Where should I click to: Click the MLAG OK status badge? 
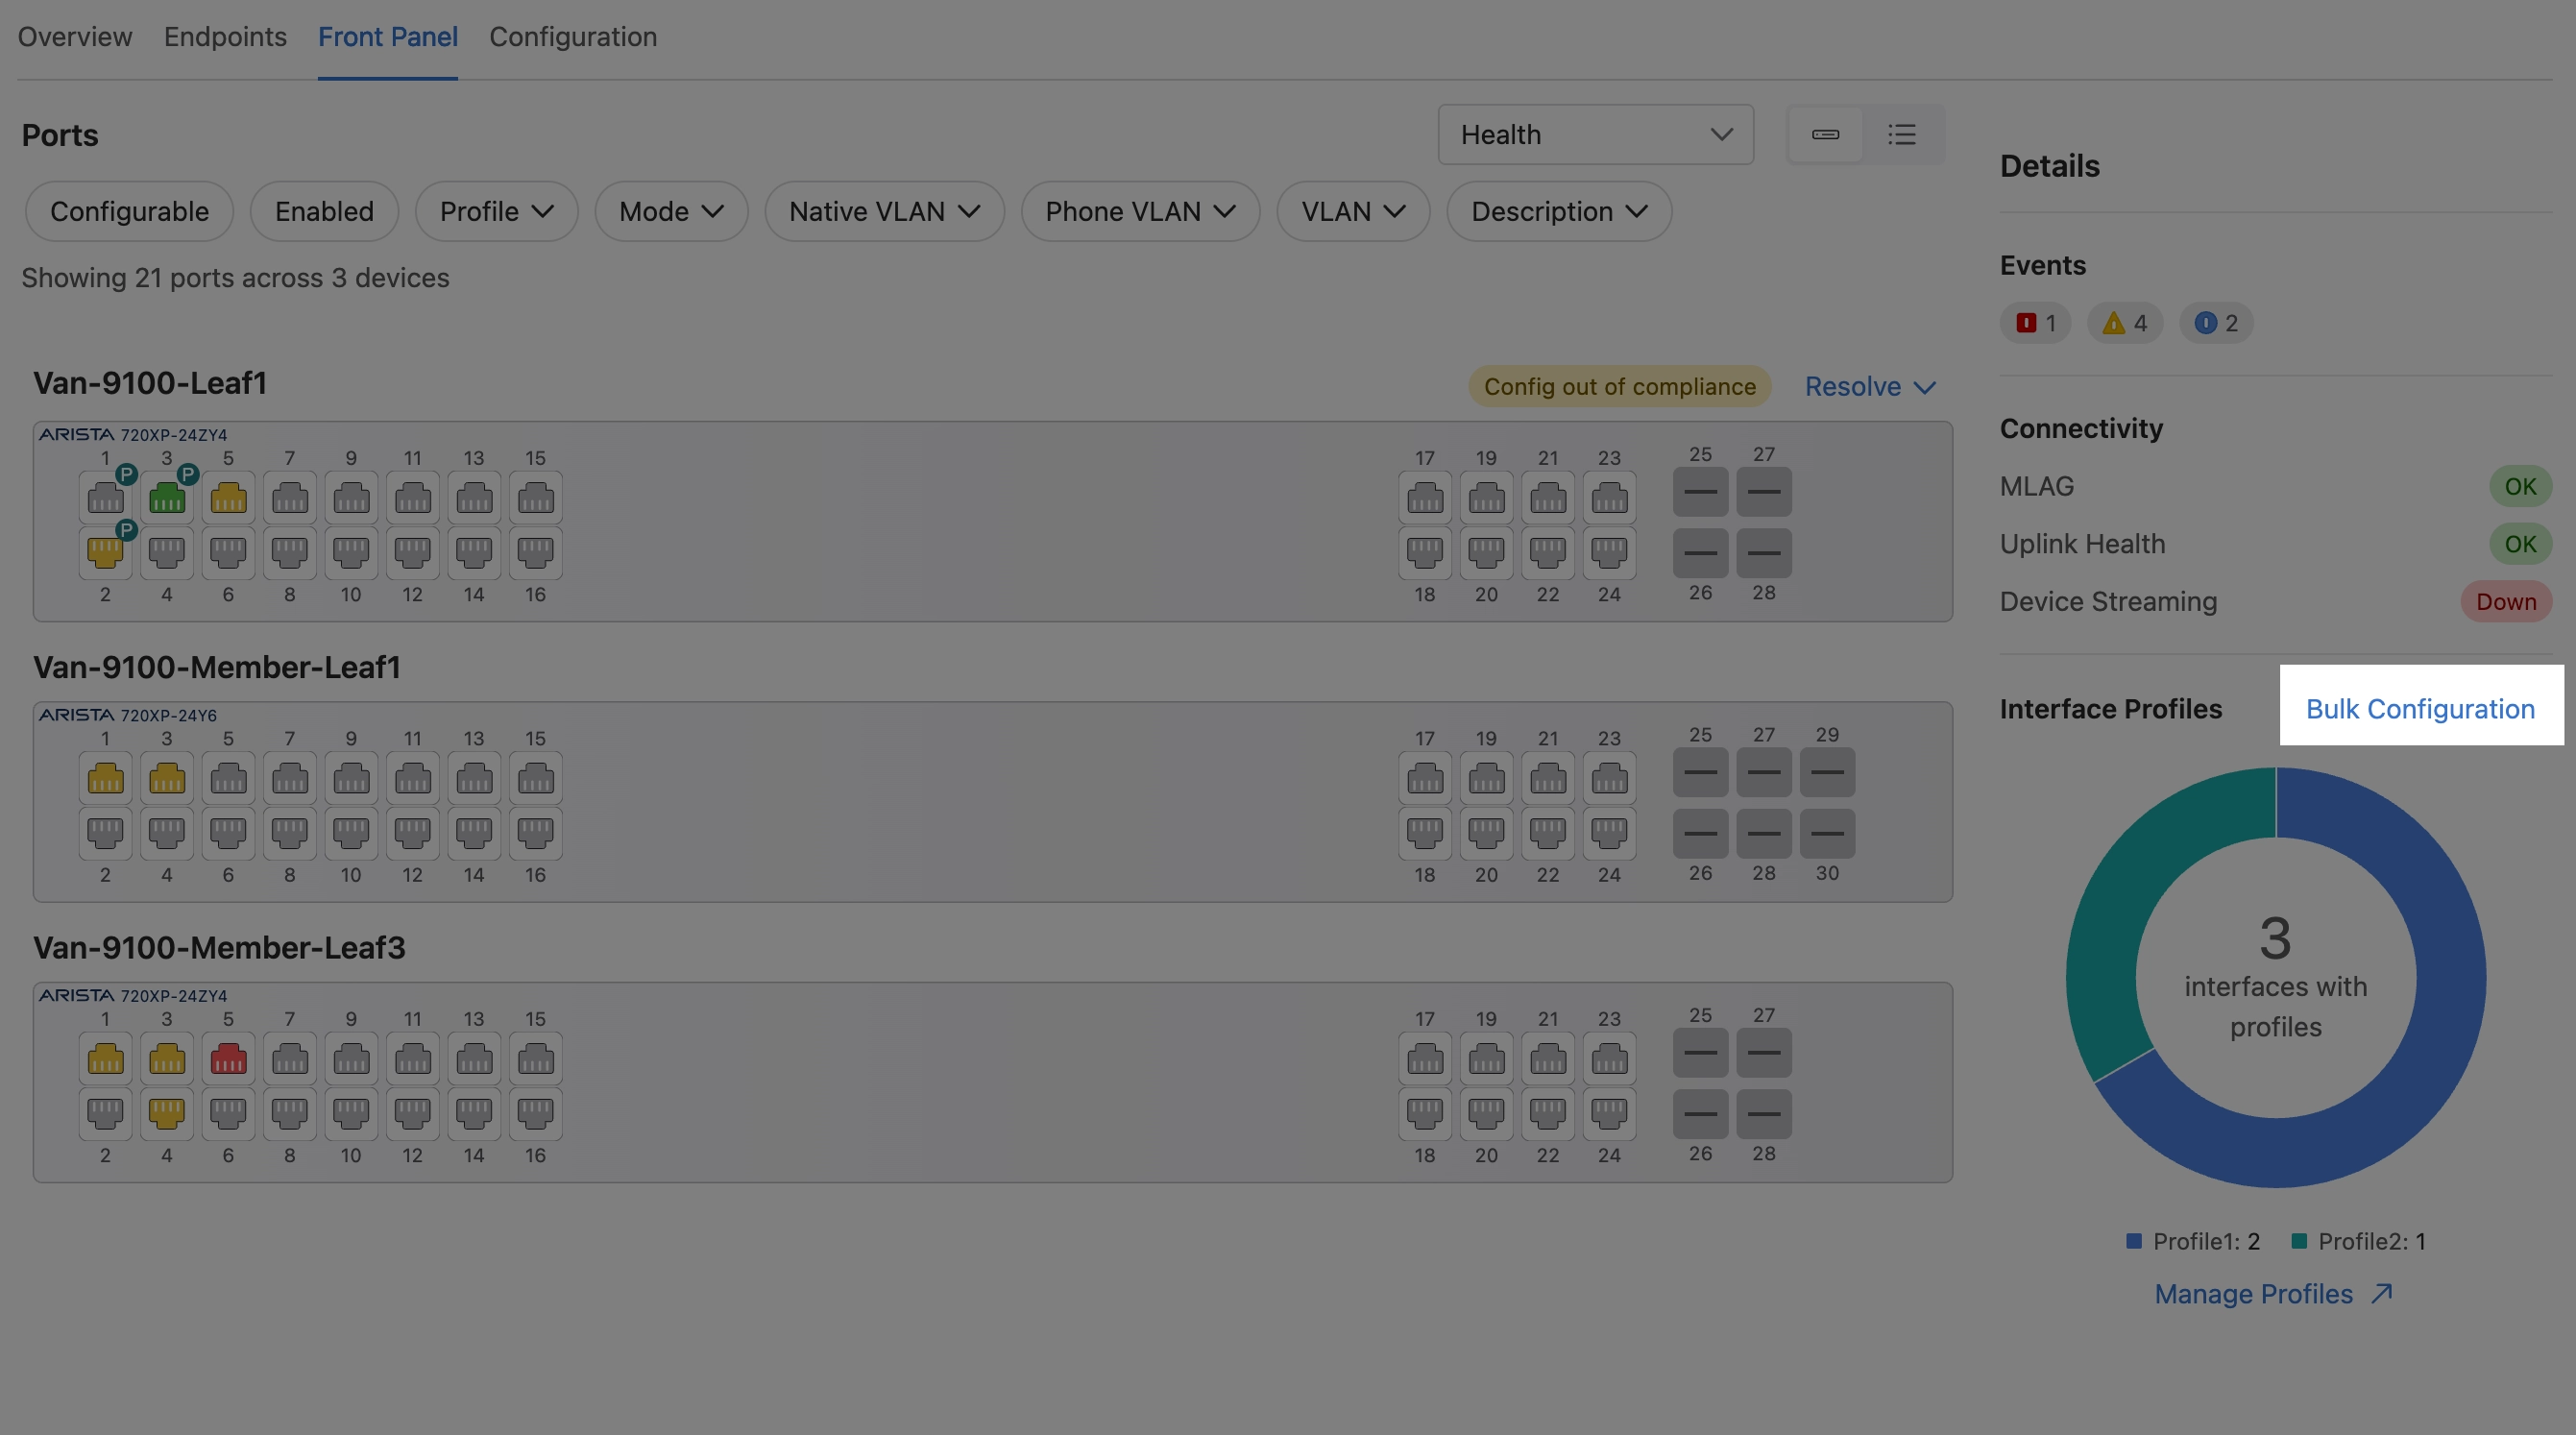(2520, 486)
